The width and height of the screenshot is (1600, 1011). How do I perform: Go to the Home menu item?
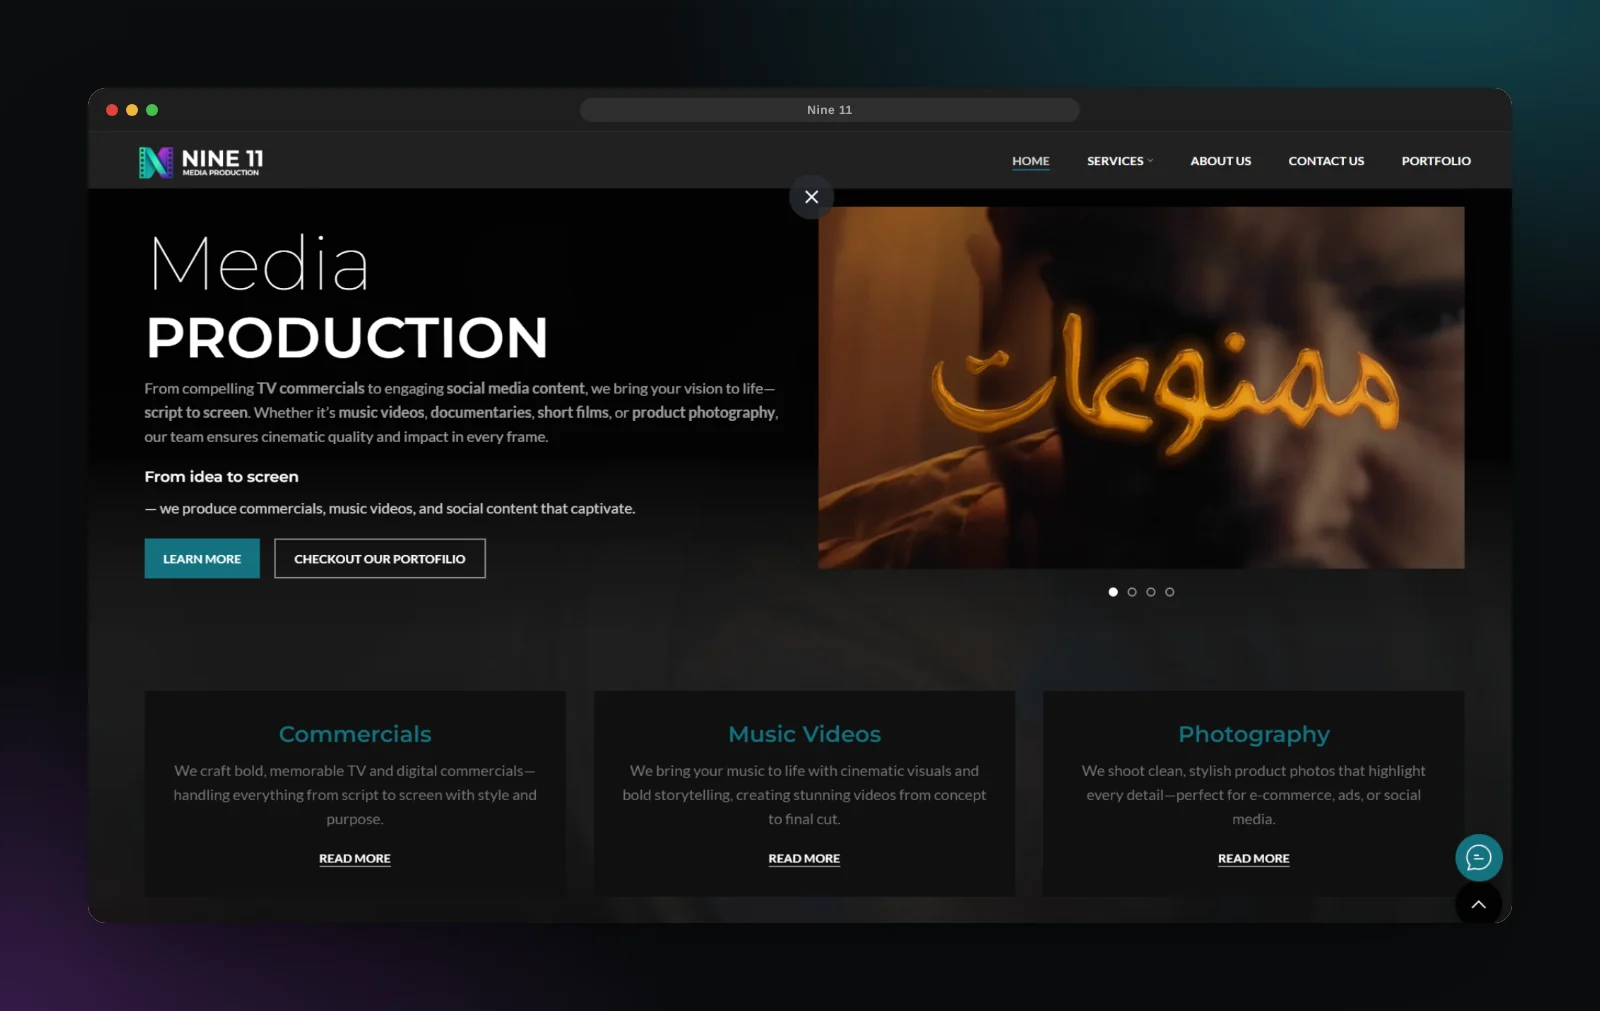click(x=1031, y=161)
